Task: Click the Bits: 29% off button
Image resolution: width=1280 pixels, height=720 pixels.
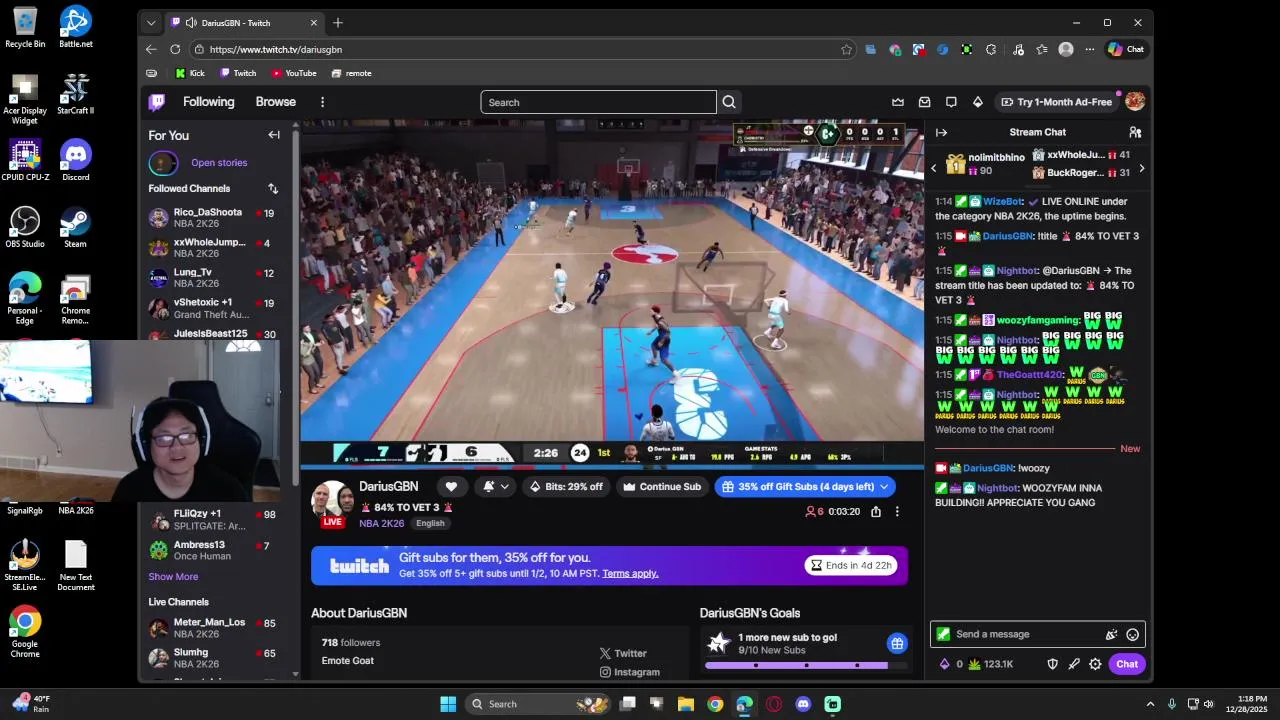Action: click(x=567, y=487)
